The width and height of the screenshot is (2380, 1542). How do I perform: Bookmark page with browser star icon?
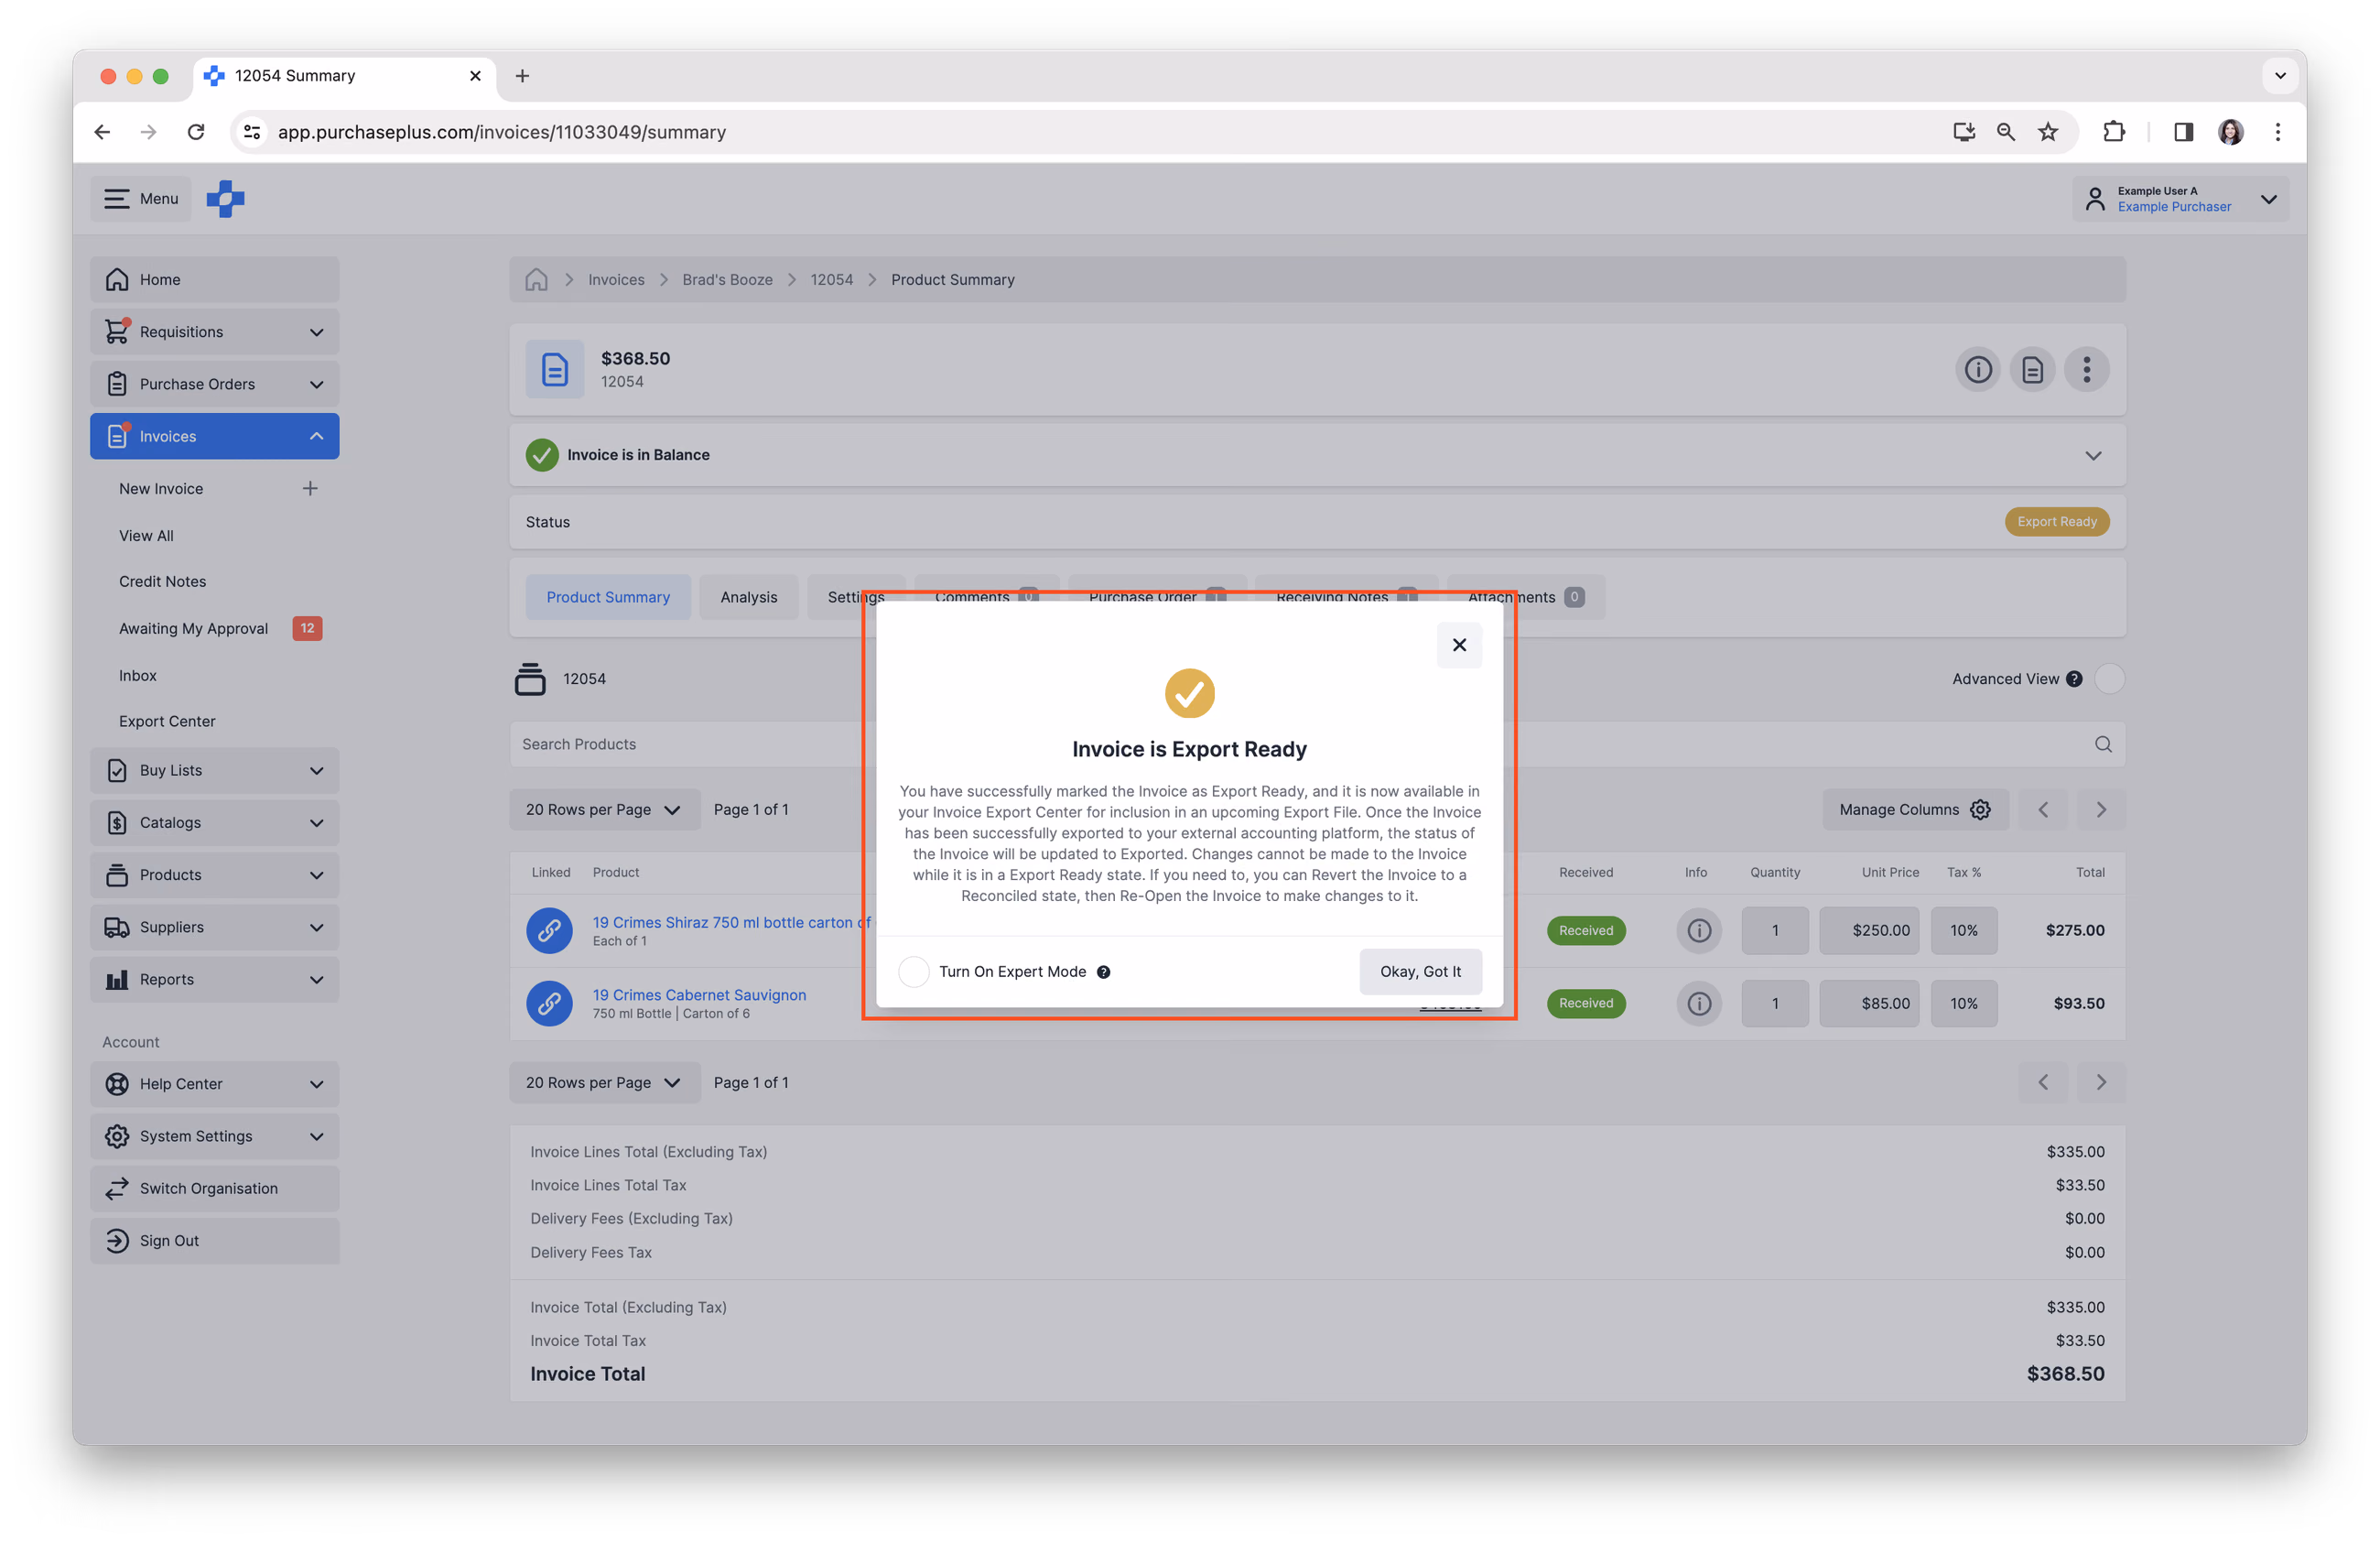coord(2048,132)
